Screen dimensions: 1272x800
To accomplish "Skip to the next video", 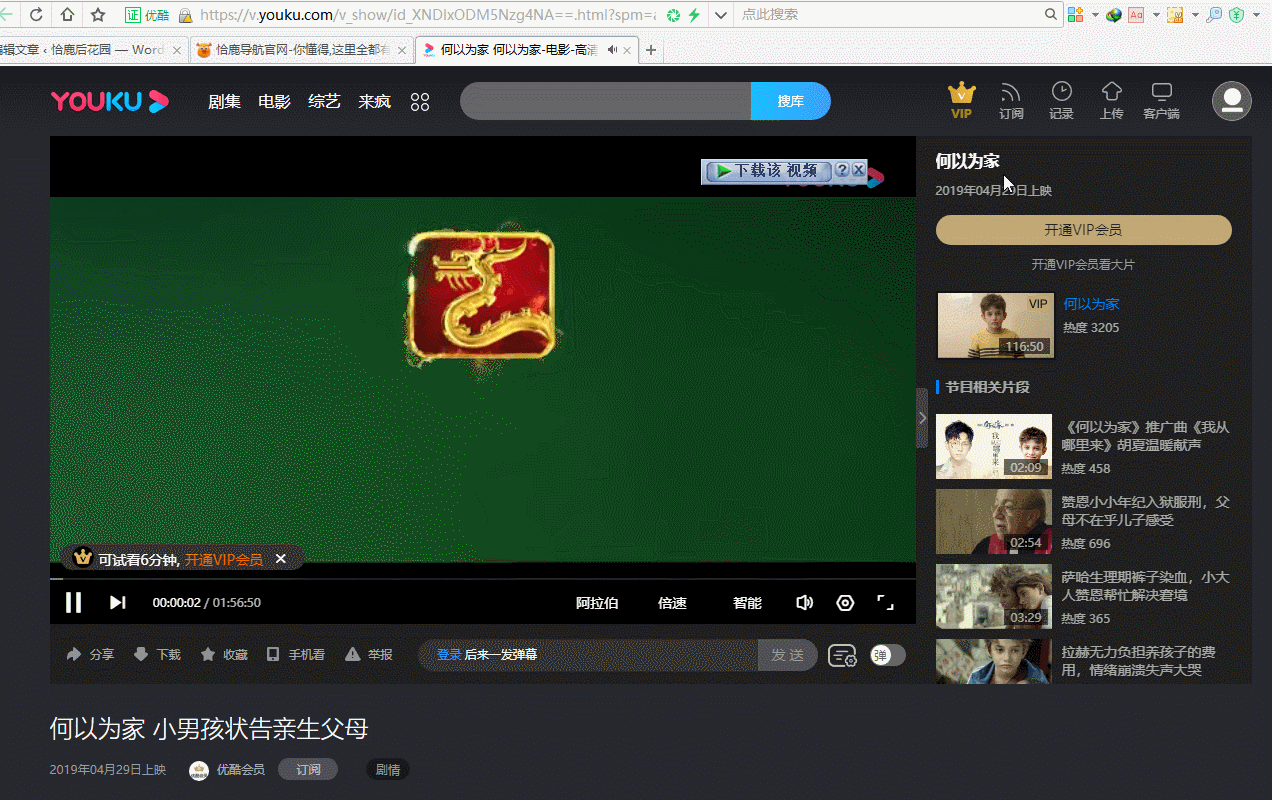I will [117, 602].
